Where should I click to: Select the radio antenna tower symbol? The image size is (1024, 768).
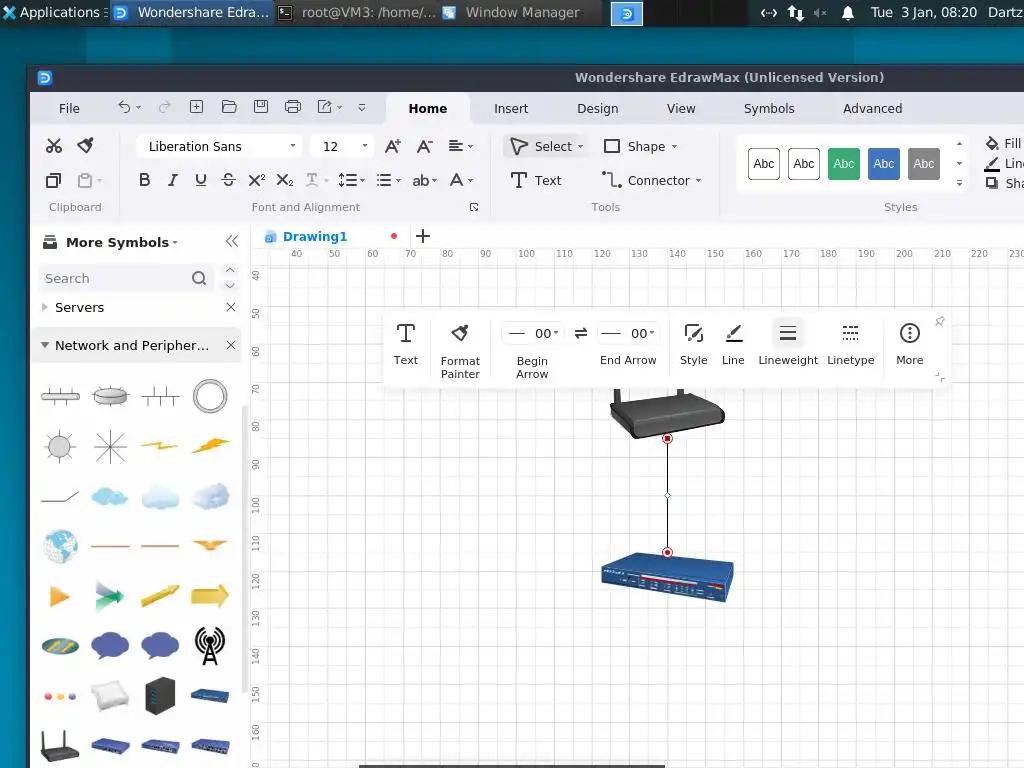click(210, 646)
